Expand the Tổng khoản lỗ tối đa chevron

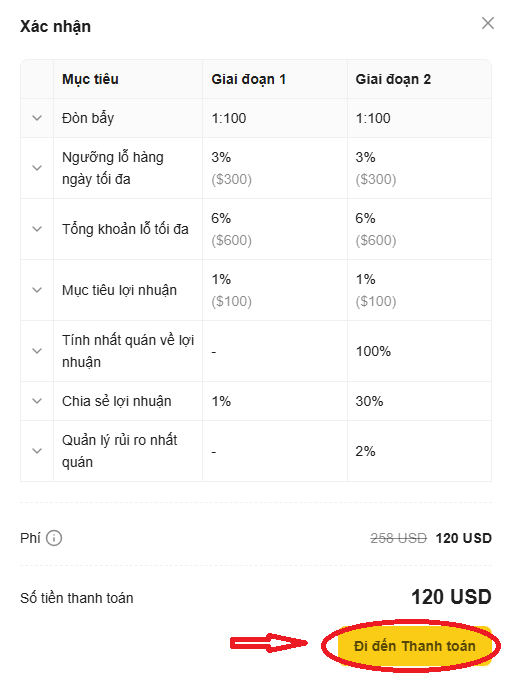[37, 229]
